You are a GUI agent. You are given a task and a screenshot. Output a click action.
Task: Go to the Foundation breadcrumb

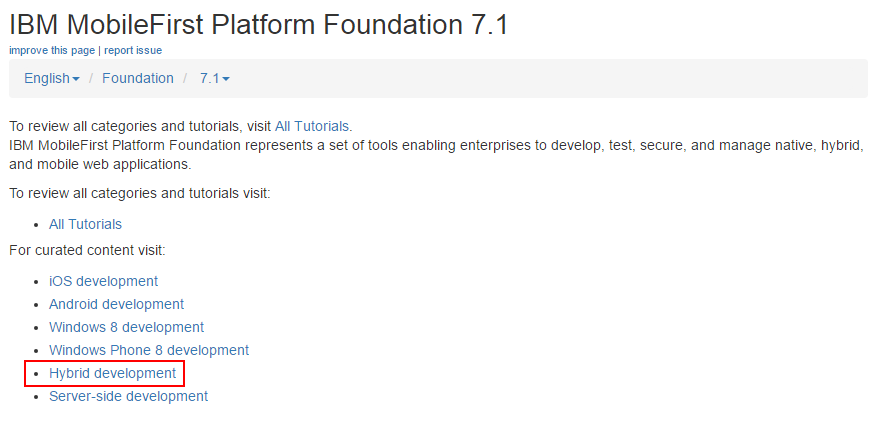coord(137,78)
